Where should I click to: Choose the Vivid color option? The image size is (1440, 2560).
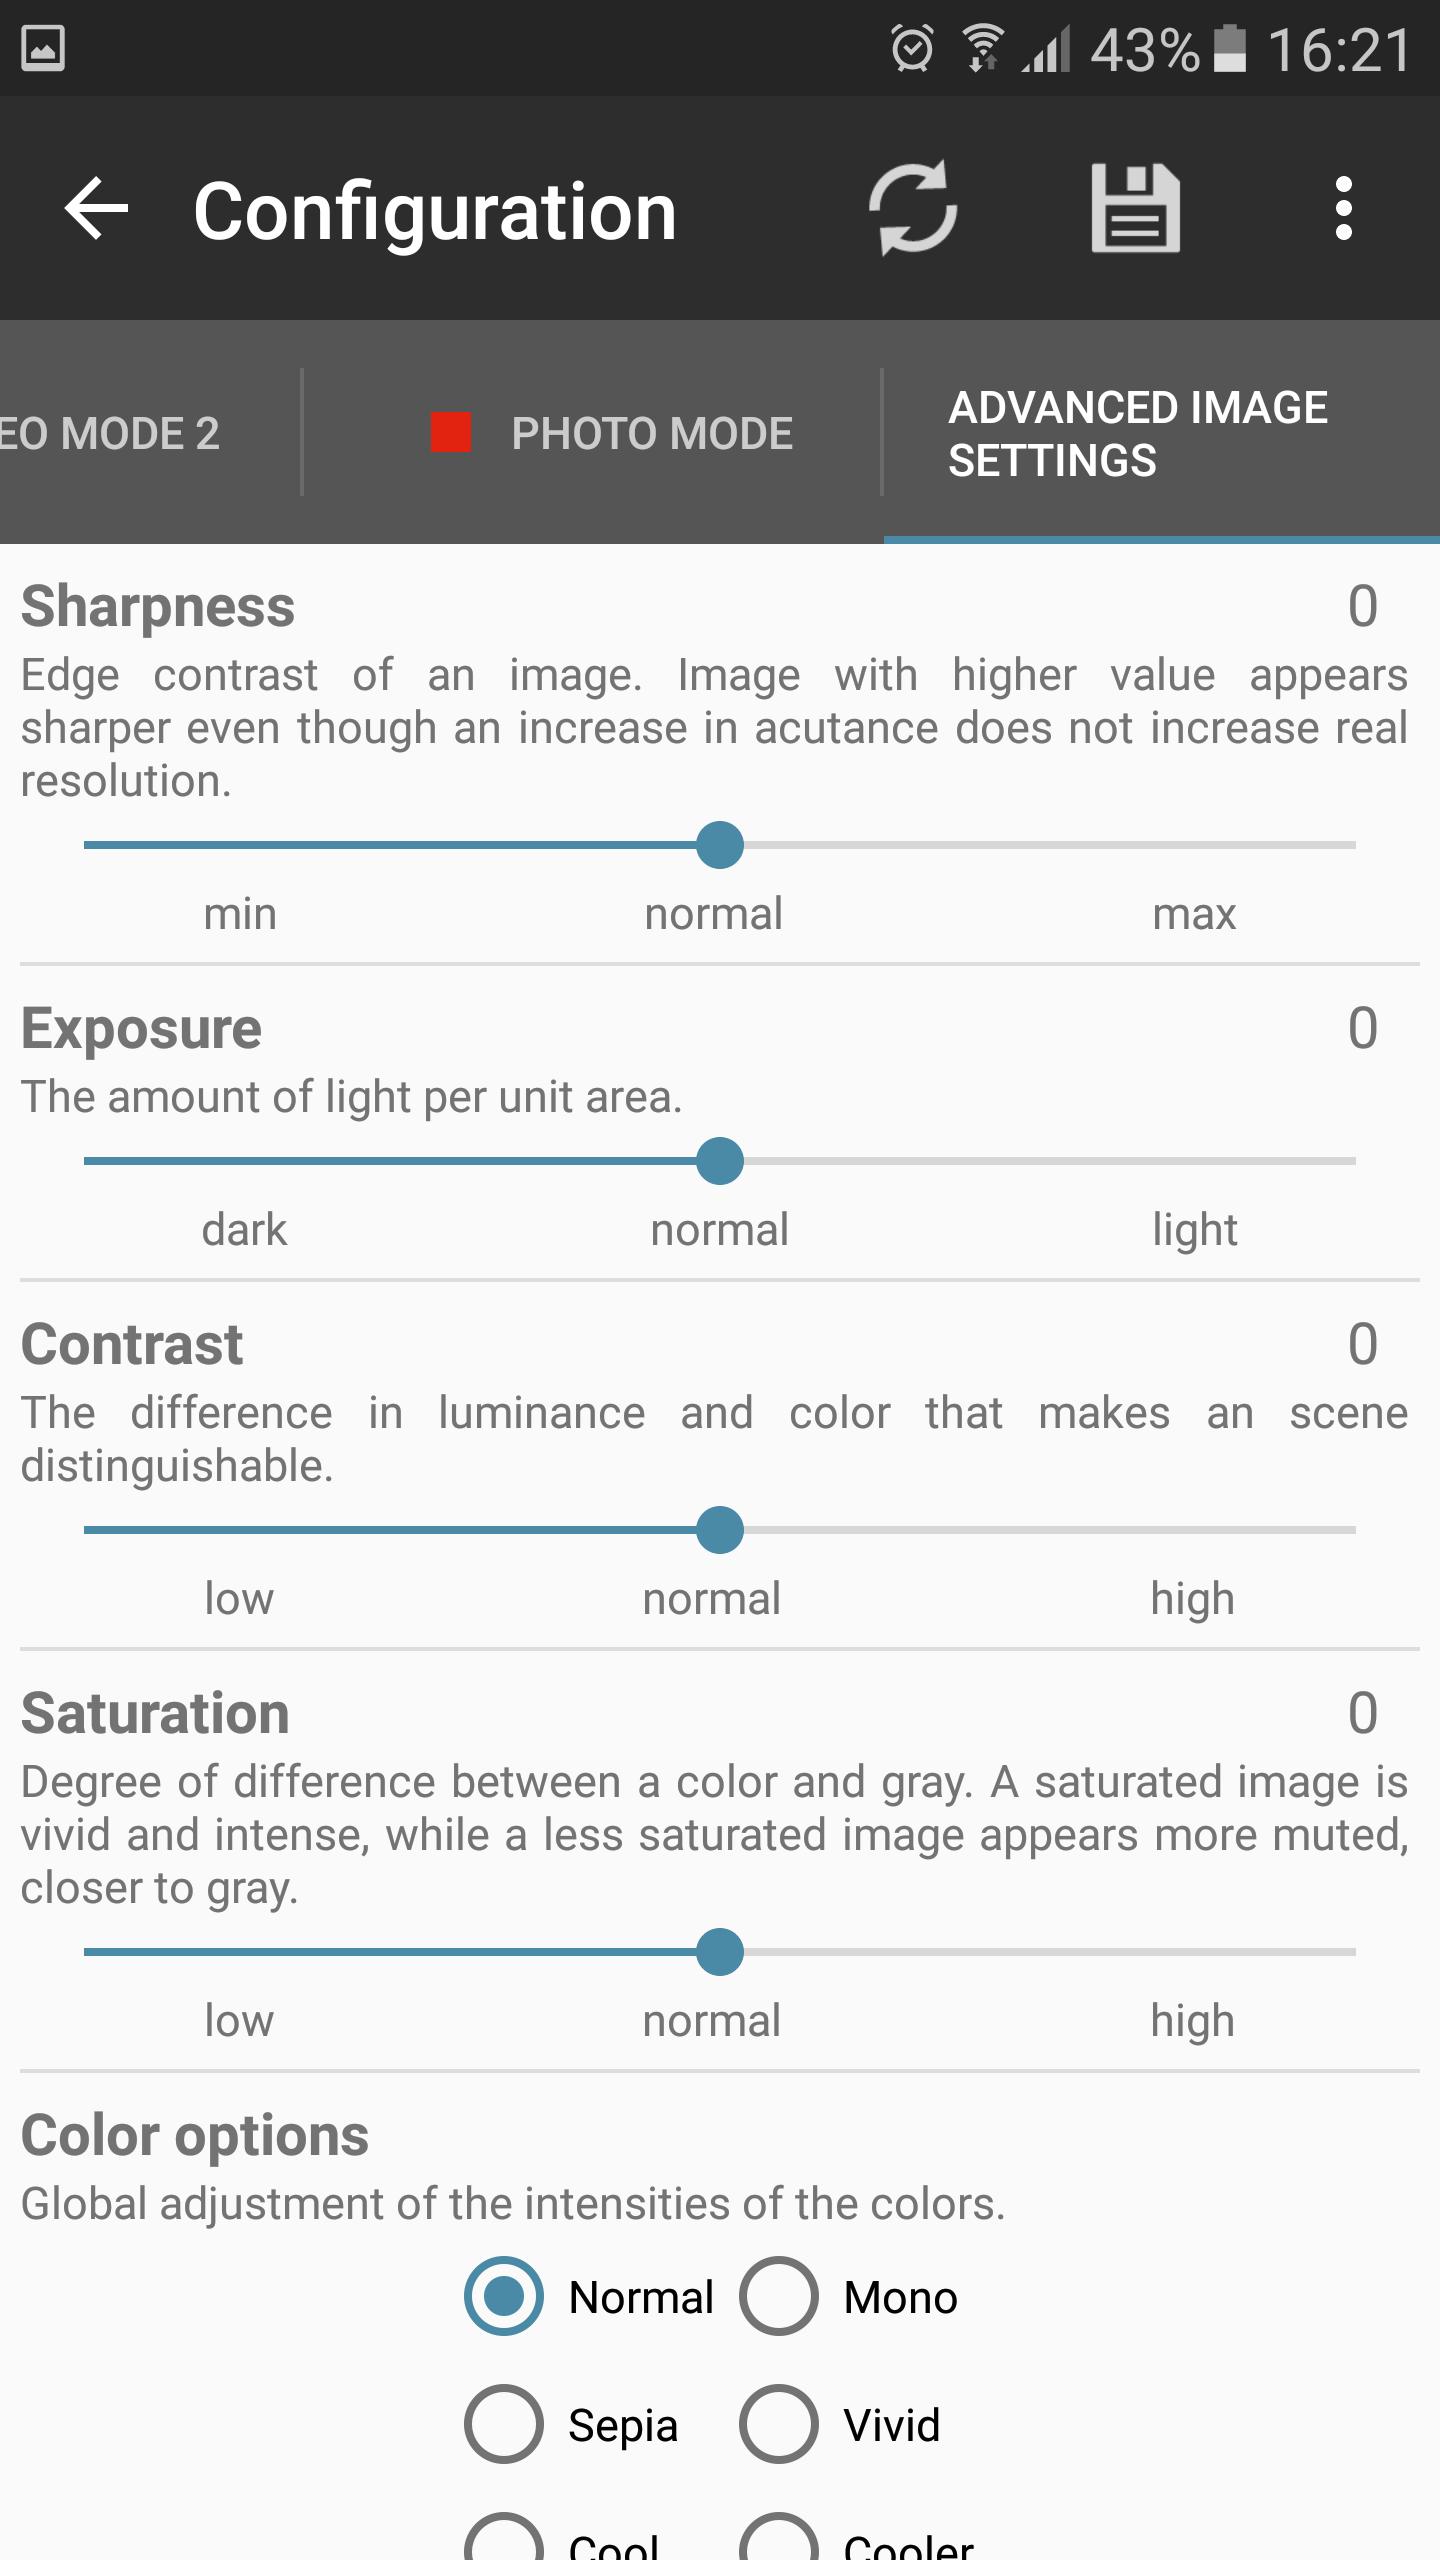pyautogui.click(x=779, y=2425)
